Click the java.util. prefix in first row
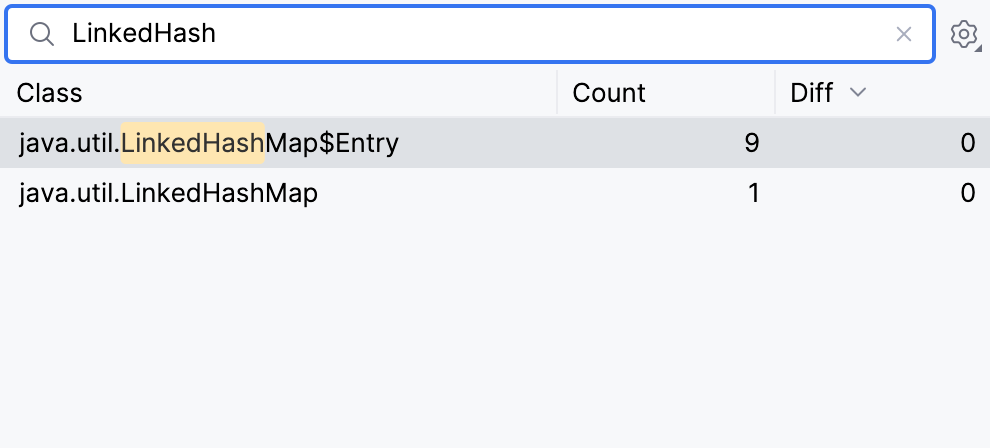Viewport: 990px width, 448px height. click(x=68, y=143)
